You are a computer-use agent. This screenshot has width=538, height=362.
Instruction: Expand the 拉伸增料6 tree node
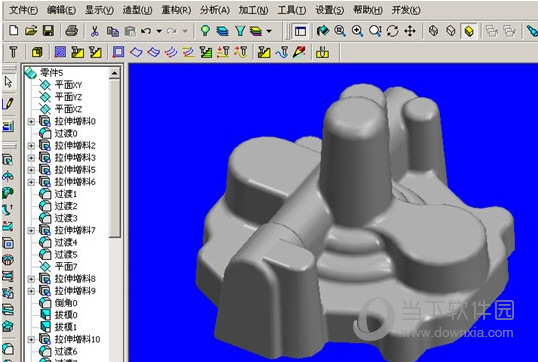tap(31, 182)
